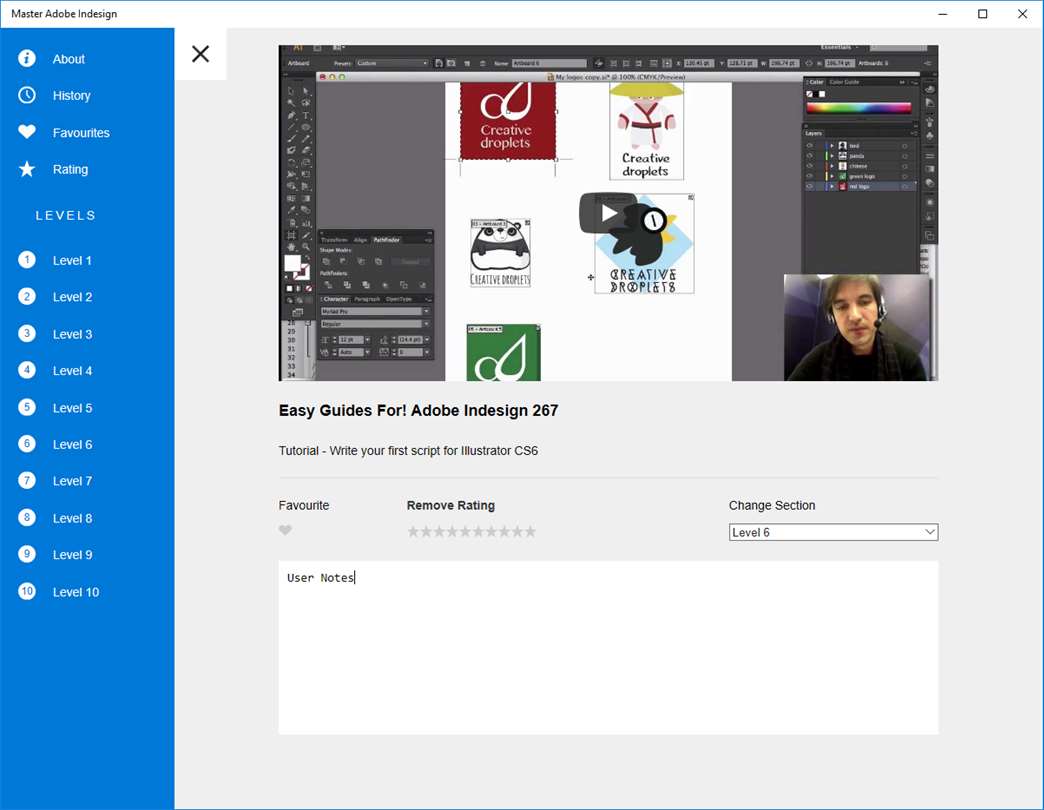The image size is (1044, 810).
Task: Select the fifth rating star
Action: [465, 531]
